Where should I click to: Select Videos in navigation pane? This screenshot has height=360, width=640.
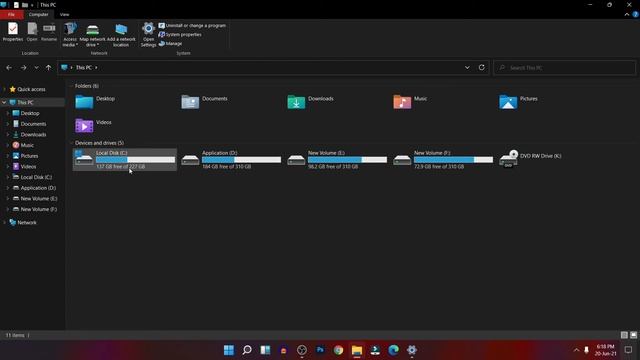[x=28, y=167]
